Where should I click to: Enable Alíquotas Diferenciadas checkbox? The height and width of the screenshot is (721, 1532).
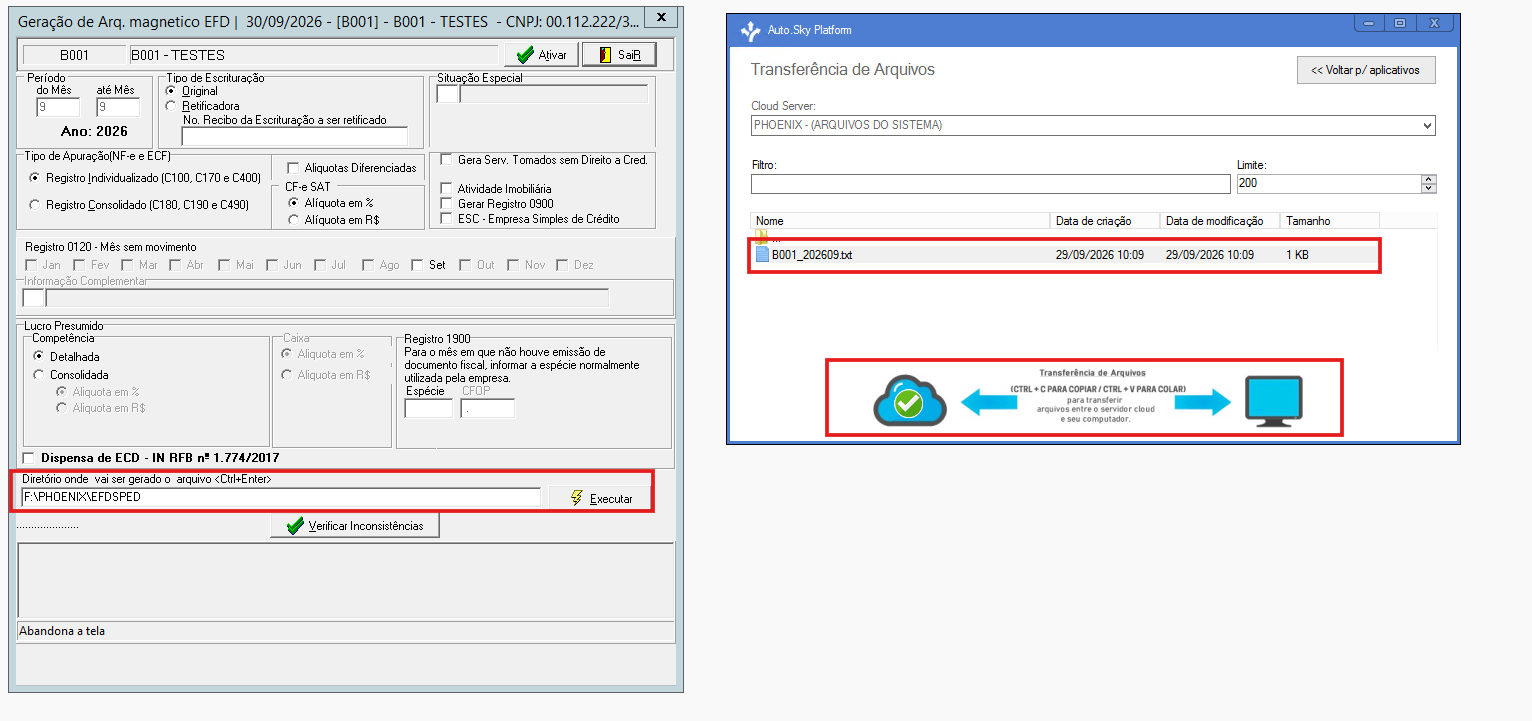pos(293,168)
